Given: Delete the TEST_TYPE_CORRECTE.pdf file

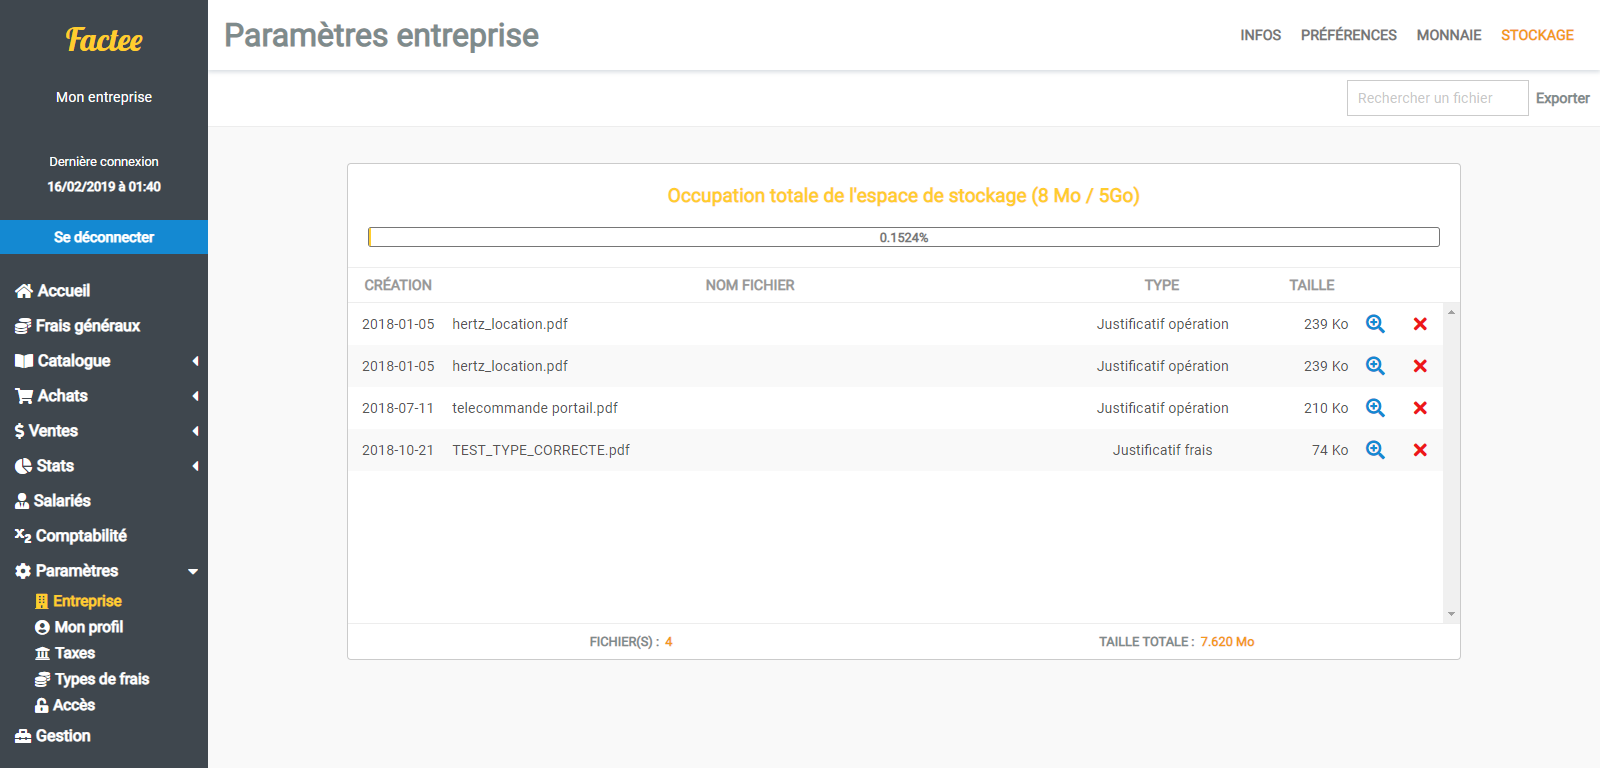Looking at the screenshot, I should point(1419,450).
